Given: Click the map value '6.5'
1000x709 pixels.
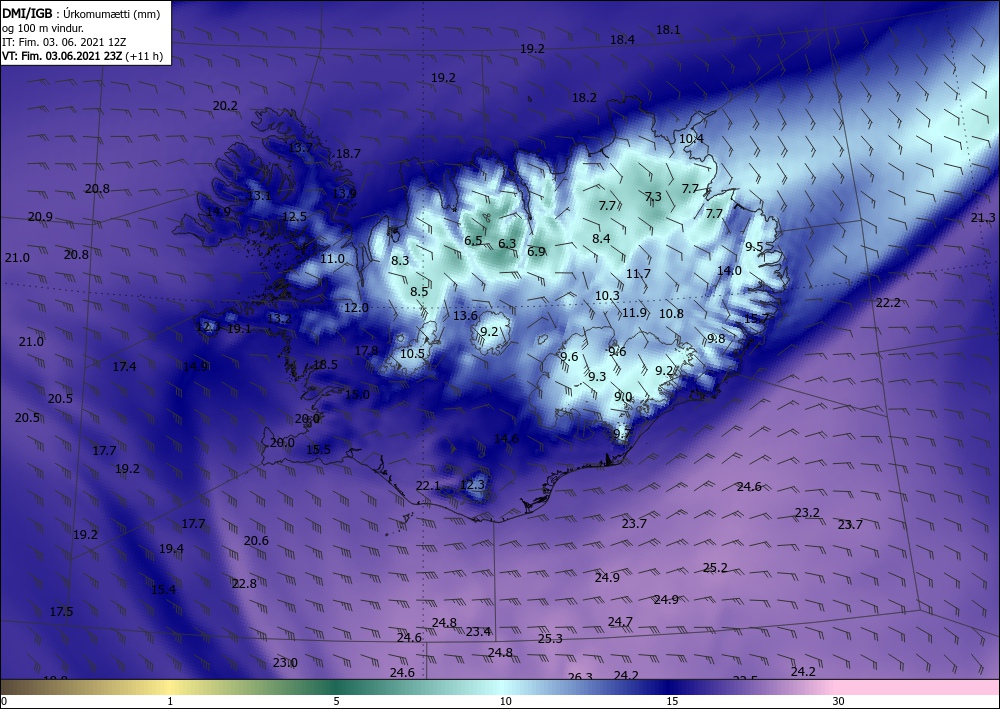Looking at the screenshot, I should pyautogui.click(x=473, y=241).
